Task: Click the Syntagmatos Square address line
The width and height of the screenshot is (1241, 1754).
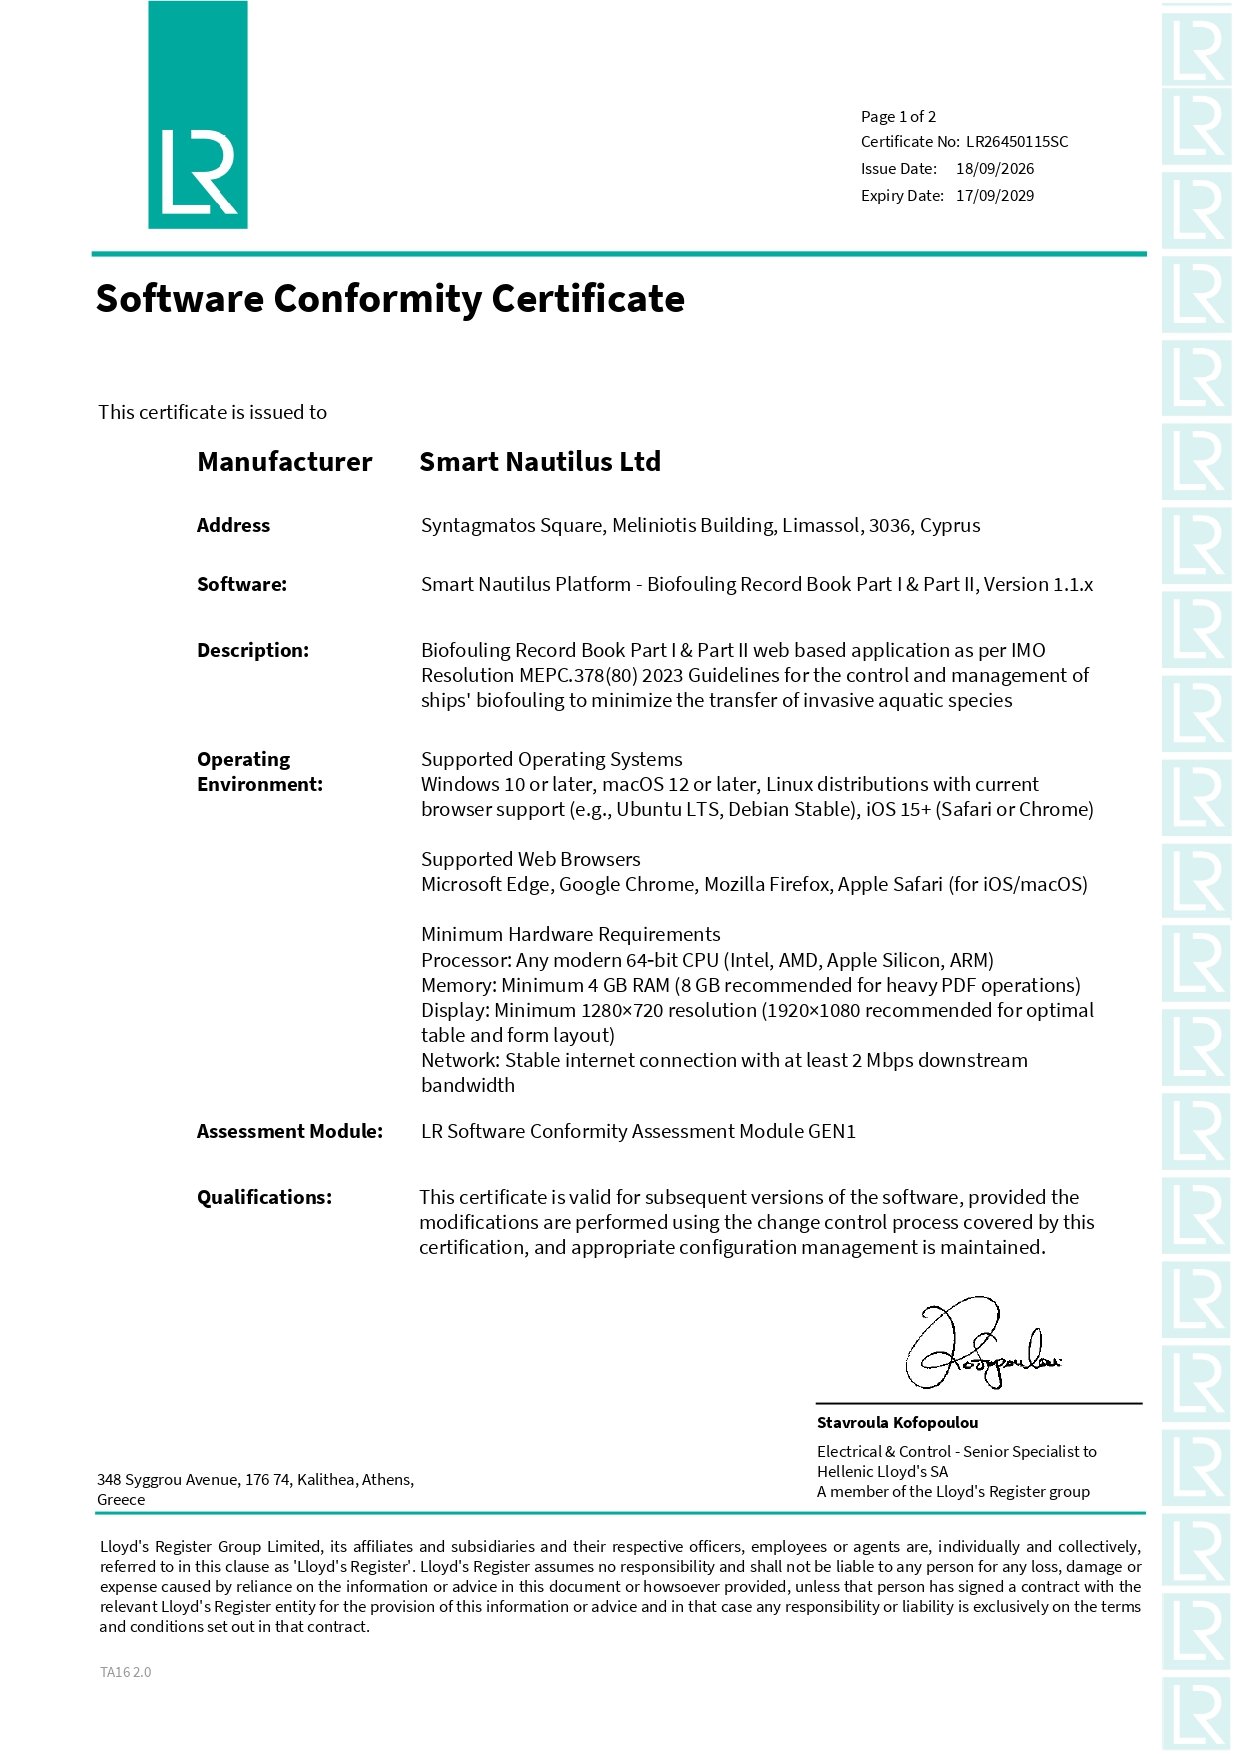Action: [x=701, y=525]
